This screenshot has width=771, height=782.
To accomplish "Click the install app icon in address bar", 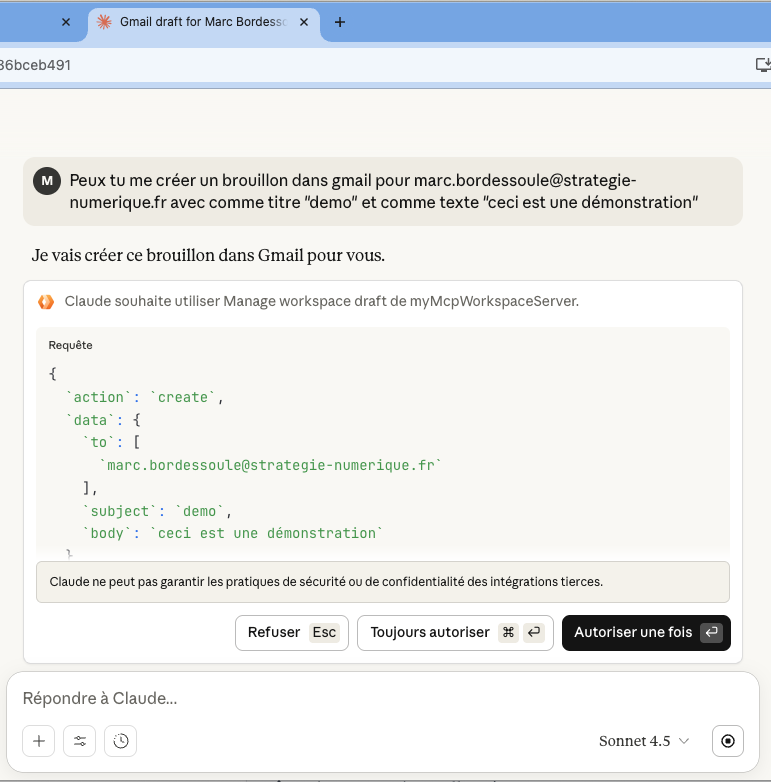I will (x=762, y=65).
